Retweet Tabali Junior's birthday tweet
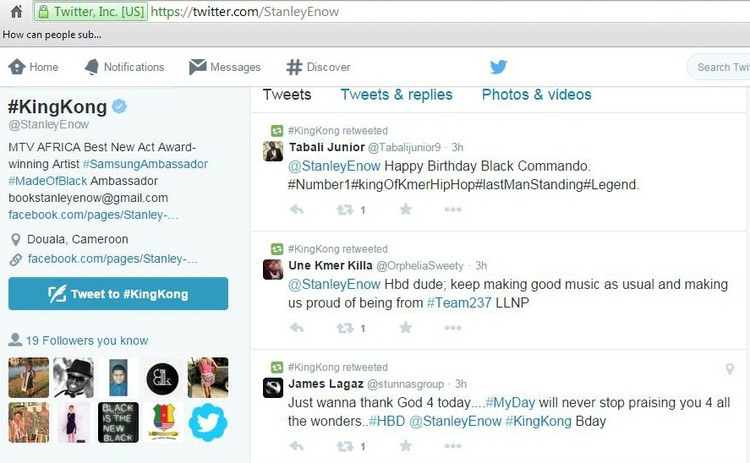Screen dimensions: 750x463 [345, 209]
